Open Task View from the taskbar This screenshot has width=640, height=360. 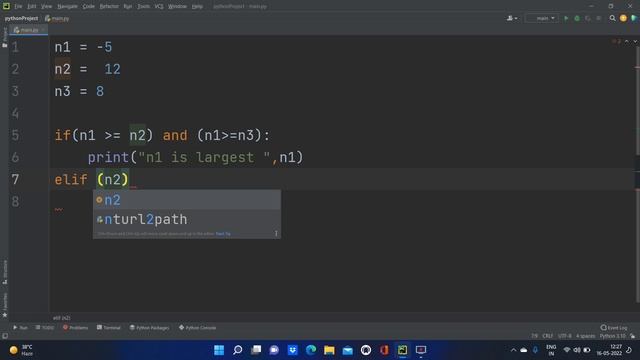click(x=256, y=350)
